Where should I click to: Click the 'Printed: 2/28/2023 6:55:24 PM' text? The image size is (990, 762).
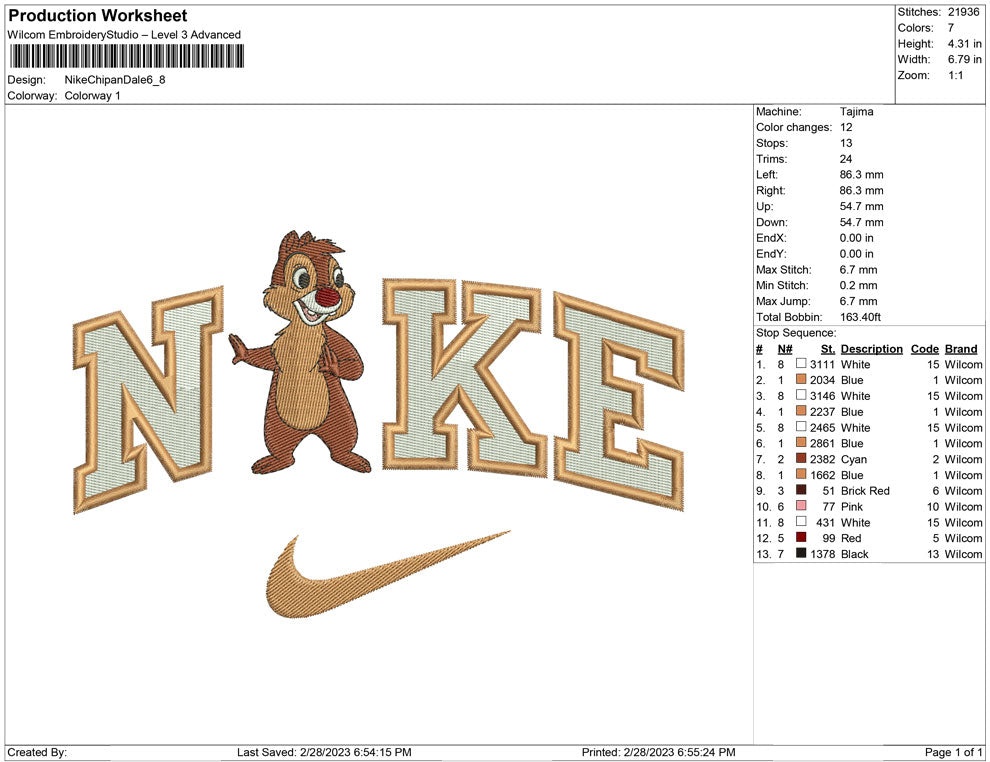click(x=659, y=752)
